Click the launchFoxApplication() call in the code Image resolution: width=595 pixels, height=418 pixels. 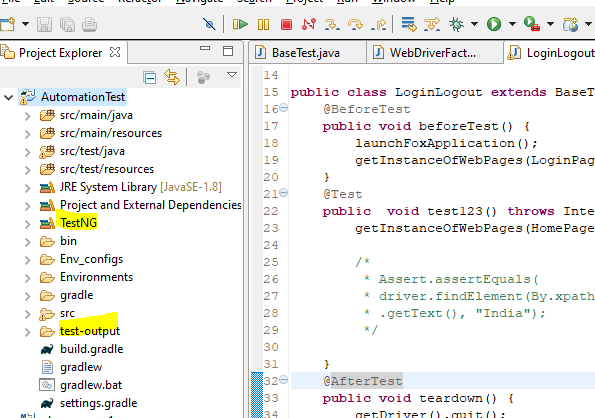446,143
